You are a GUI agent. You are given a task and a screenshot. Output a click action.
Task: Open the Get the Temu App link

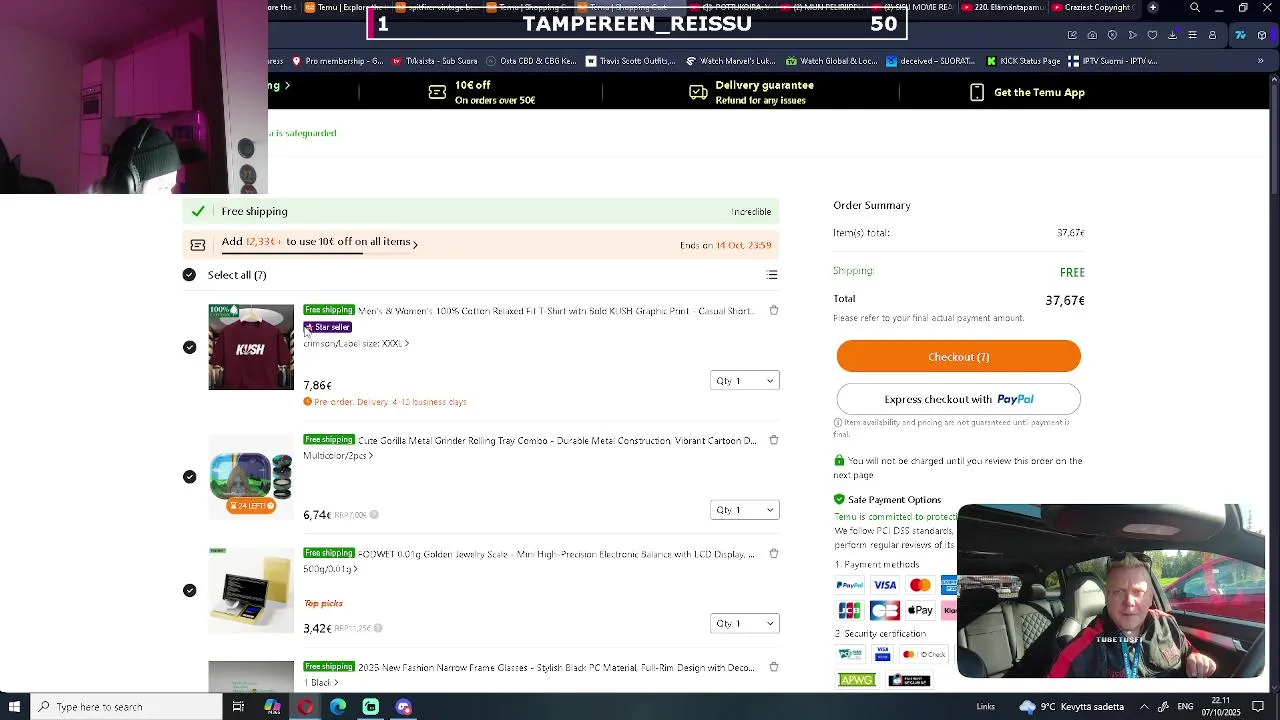[x=1039, y=92]
